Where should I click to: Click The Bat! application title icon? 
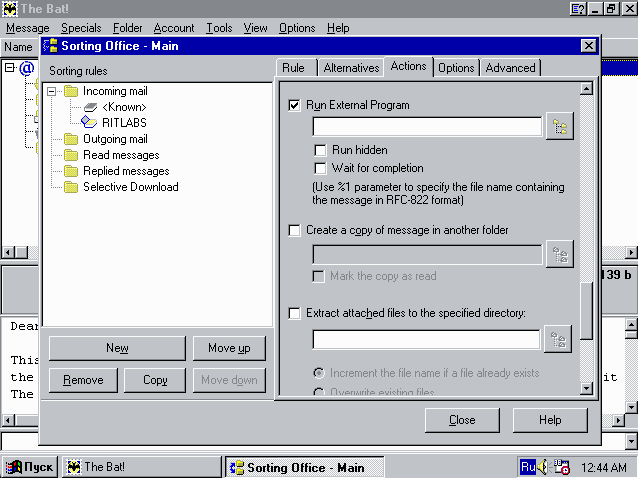pyautogui.click(x=10, y=9)
